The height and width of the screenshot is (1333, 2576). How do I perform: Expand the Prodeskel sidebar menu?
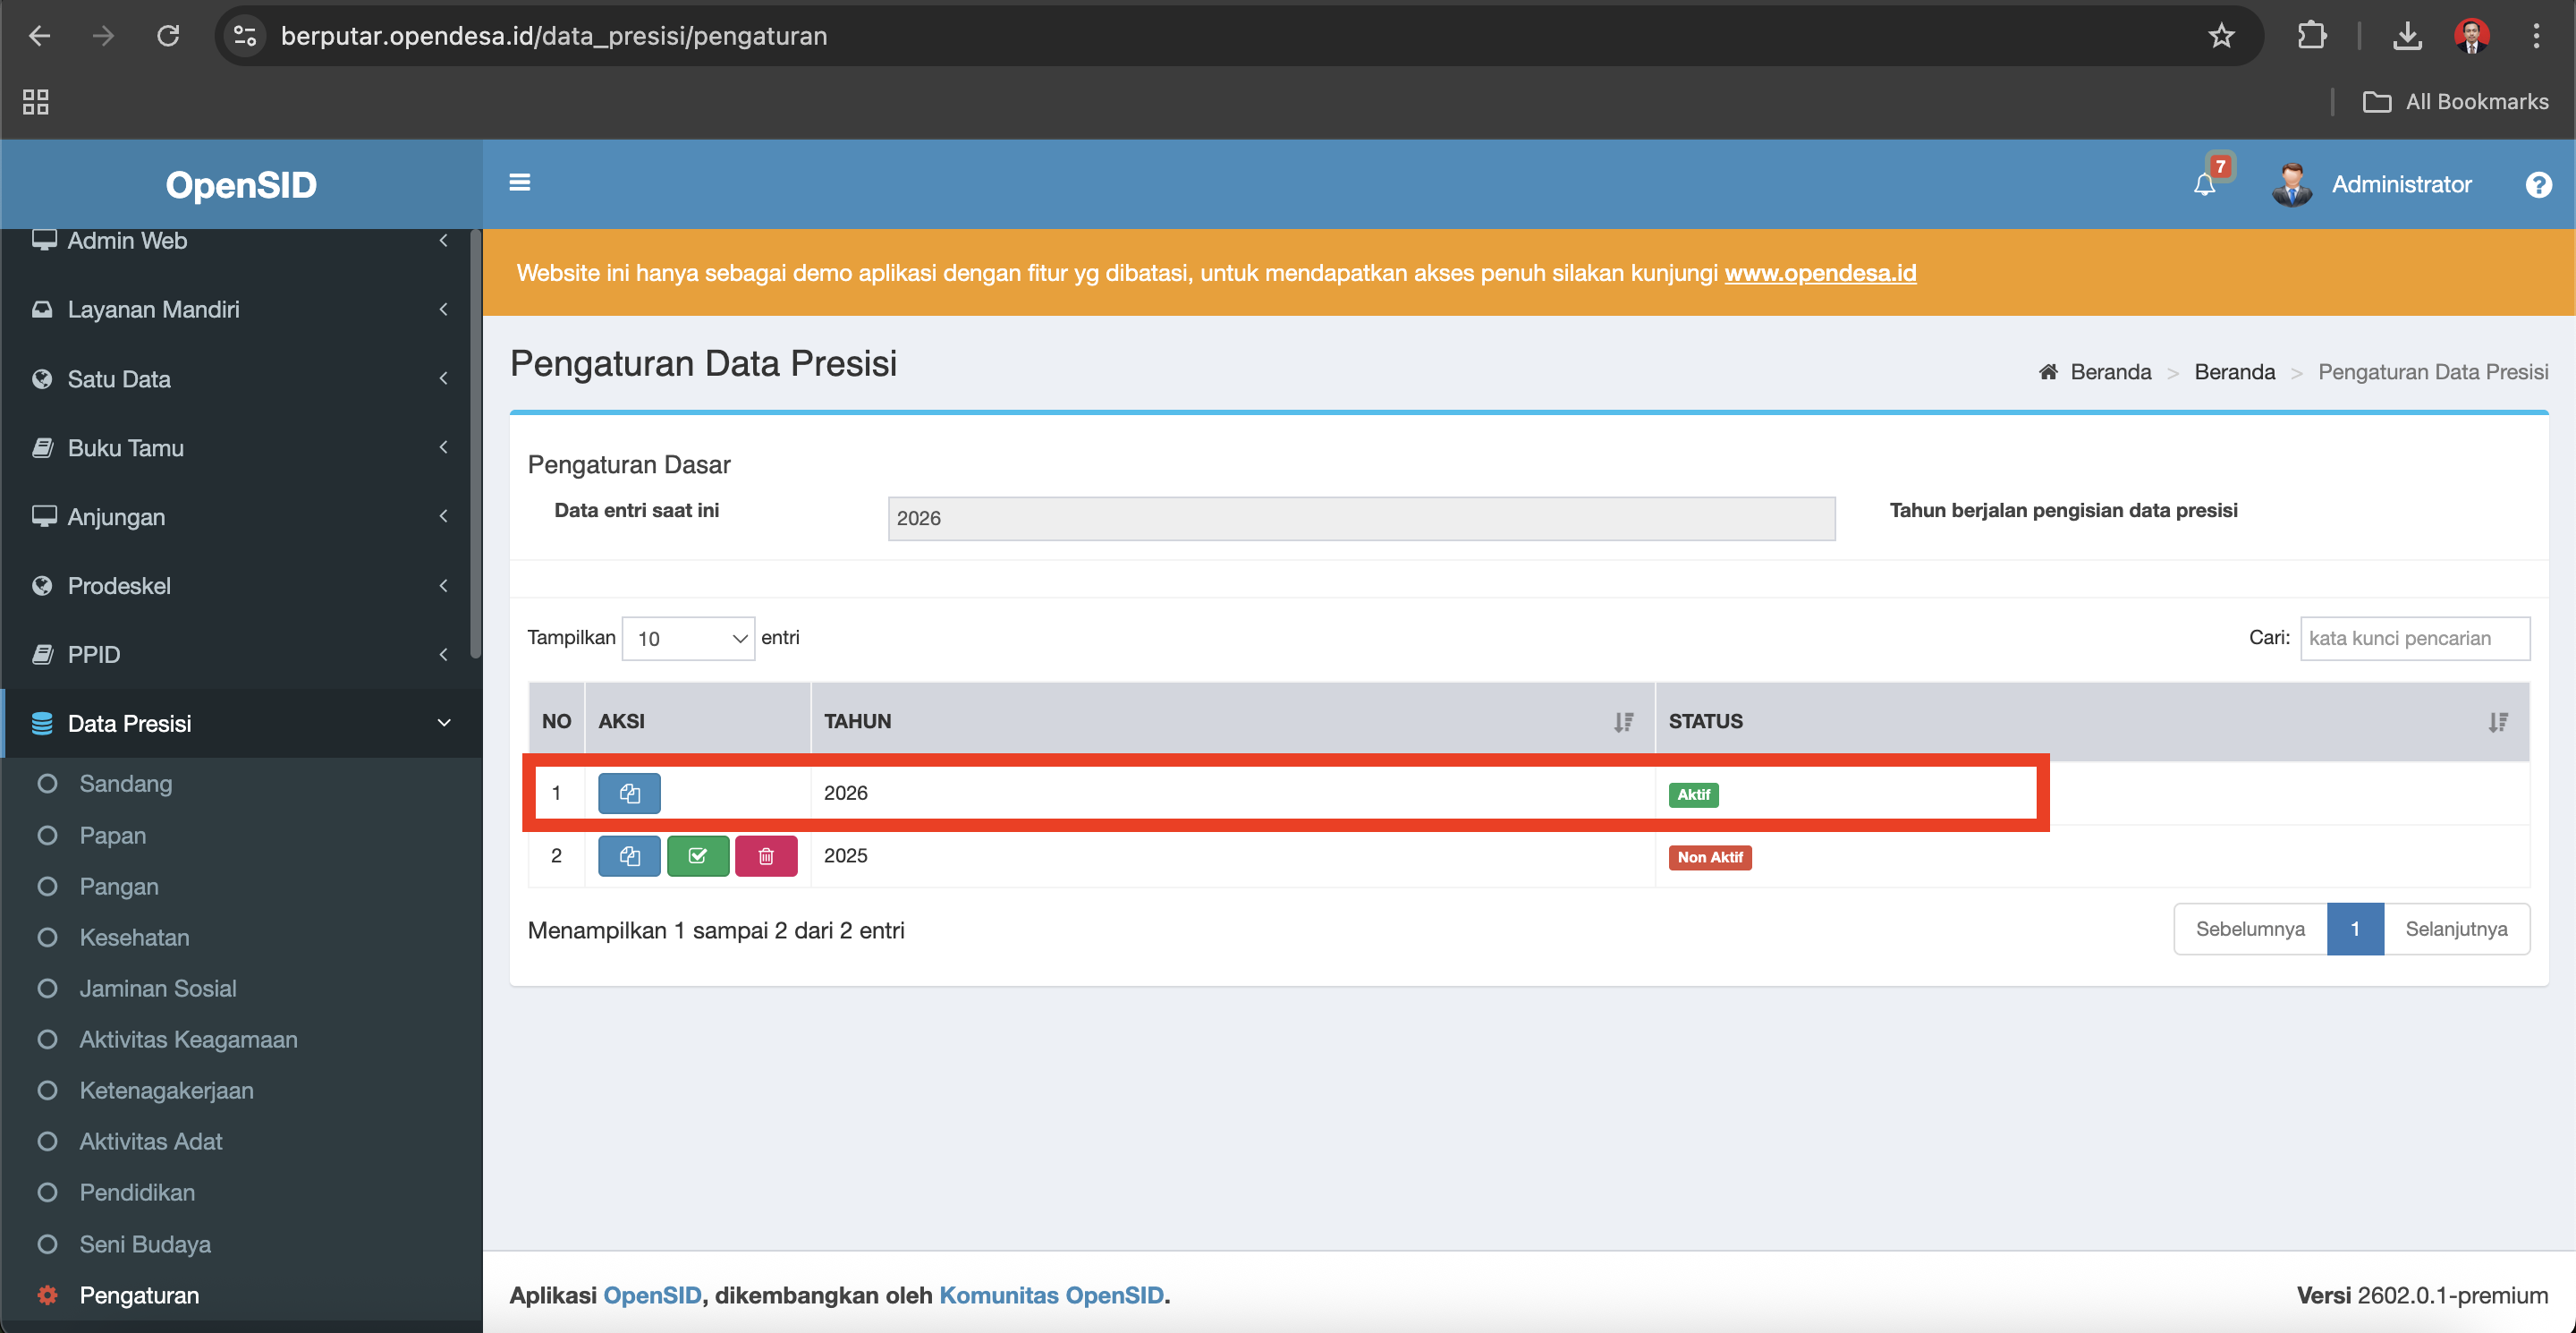(x=240, y=586)
